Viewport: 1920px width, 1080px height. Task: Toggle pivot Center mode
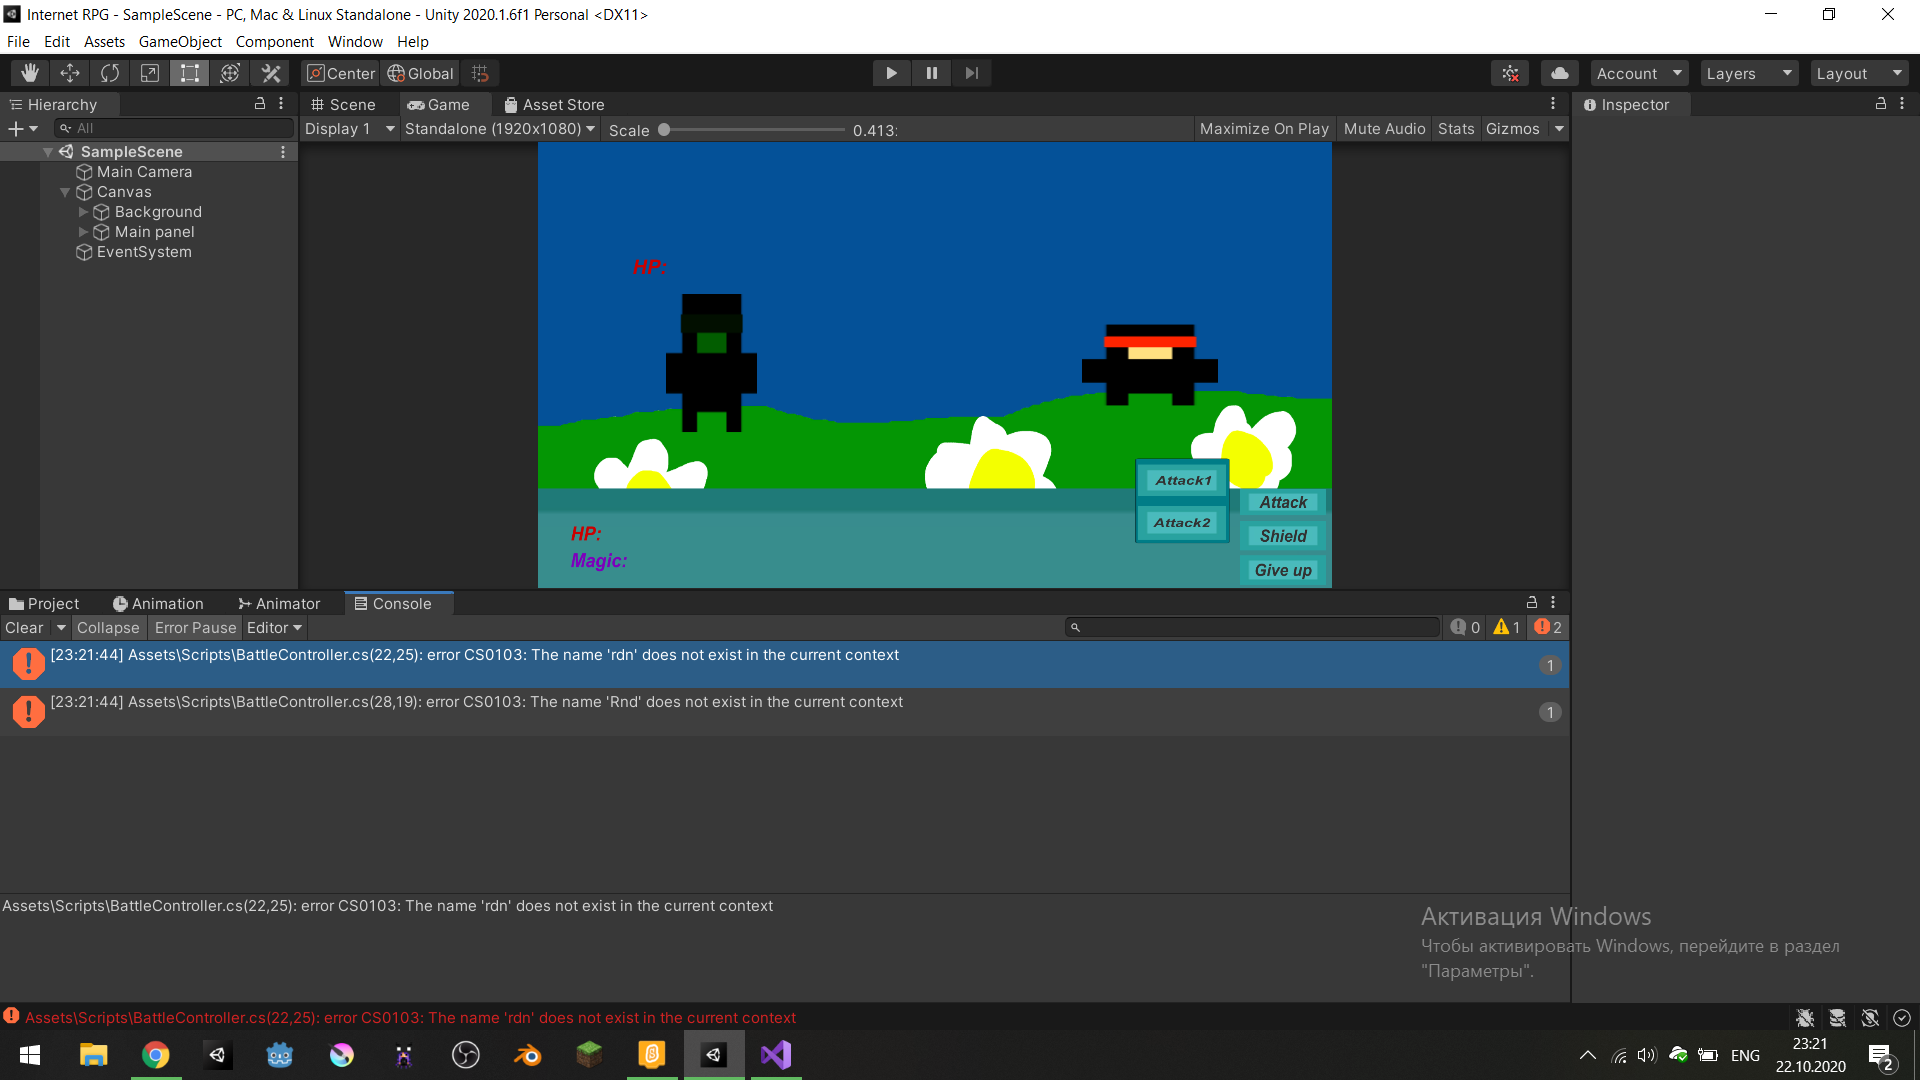341,73
